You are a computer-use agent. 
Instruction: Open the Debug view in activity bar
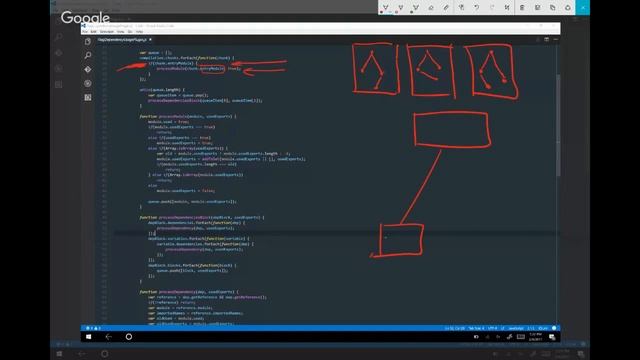point(88,83)
